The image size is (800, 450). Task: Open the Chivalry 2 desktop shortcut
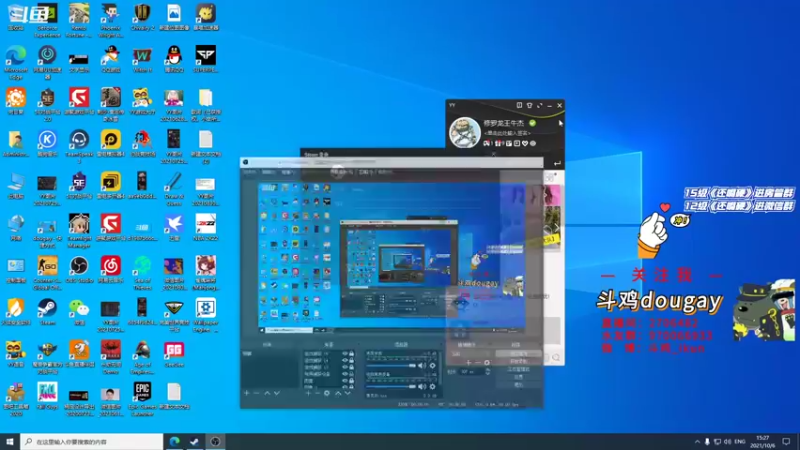point(142,17)
